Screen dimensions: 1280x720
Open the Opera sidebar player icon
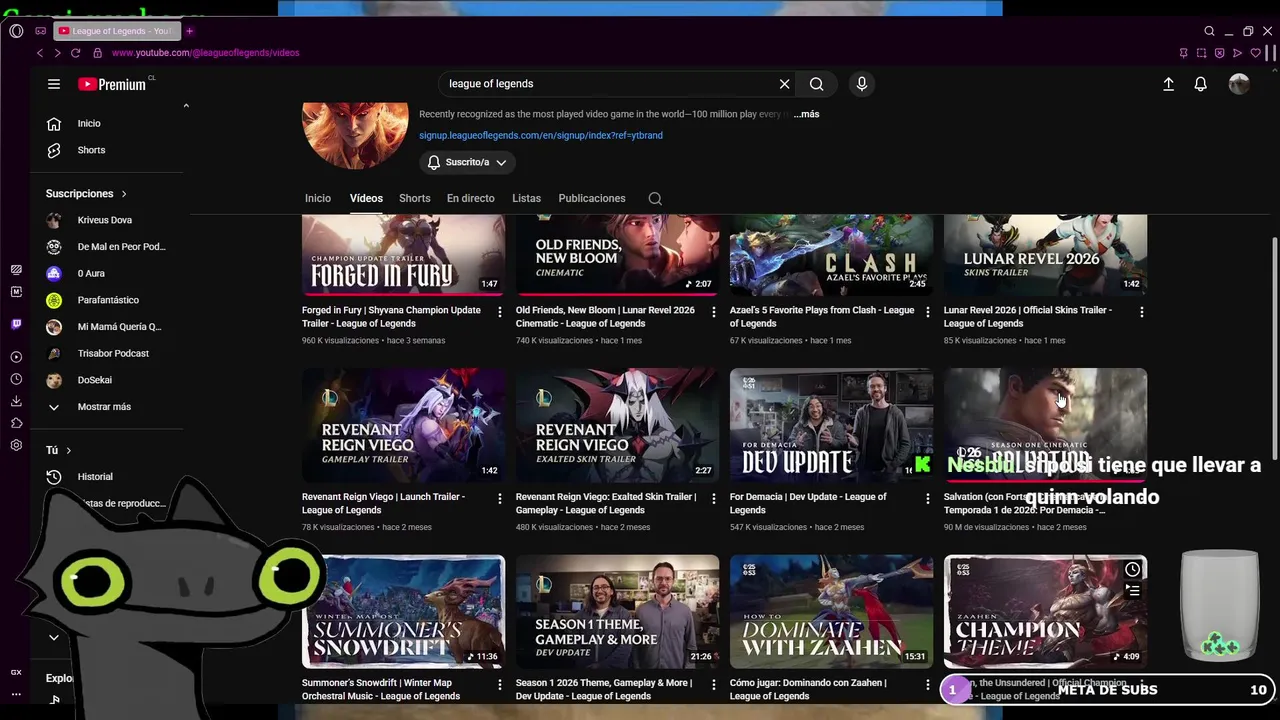16,357
